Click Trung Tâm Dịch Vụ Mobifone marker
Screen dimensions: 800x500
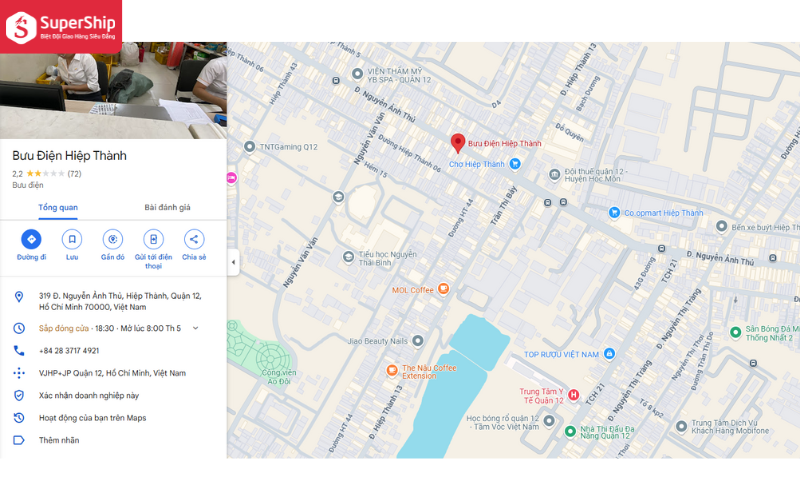(681, 426)
